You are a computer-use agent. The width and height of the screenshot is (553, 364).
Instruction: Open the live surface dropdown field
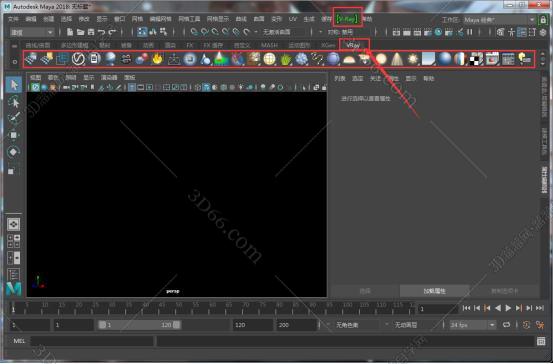tap(282, 32)
